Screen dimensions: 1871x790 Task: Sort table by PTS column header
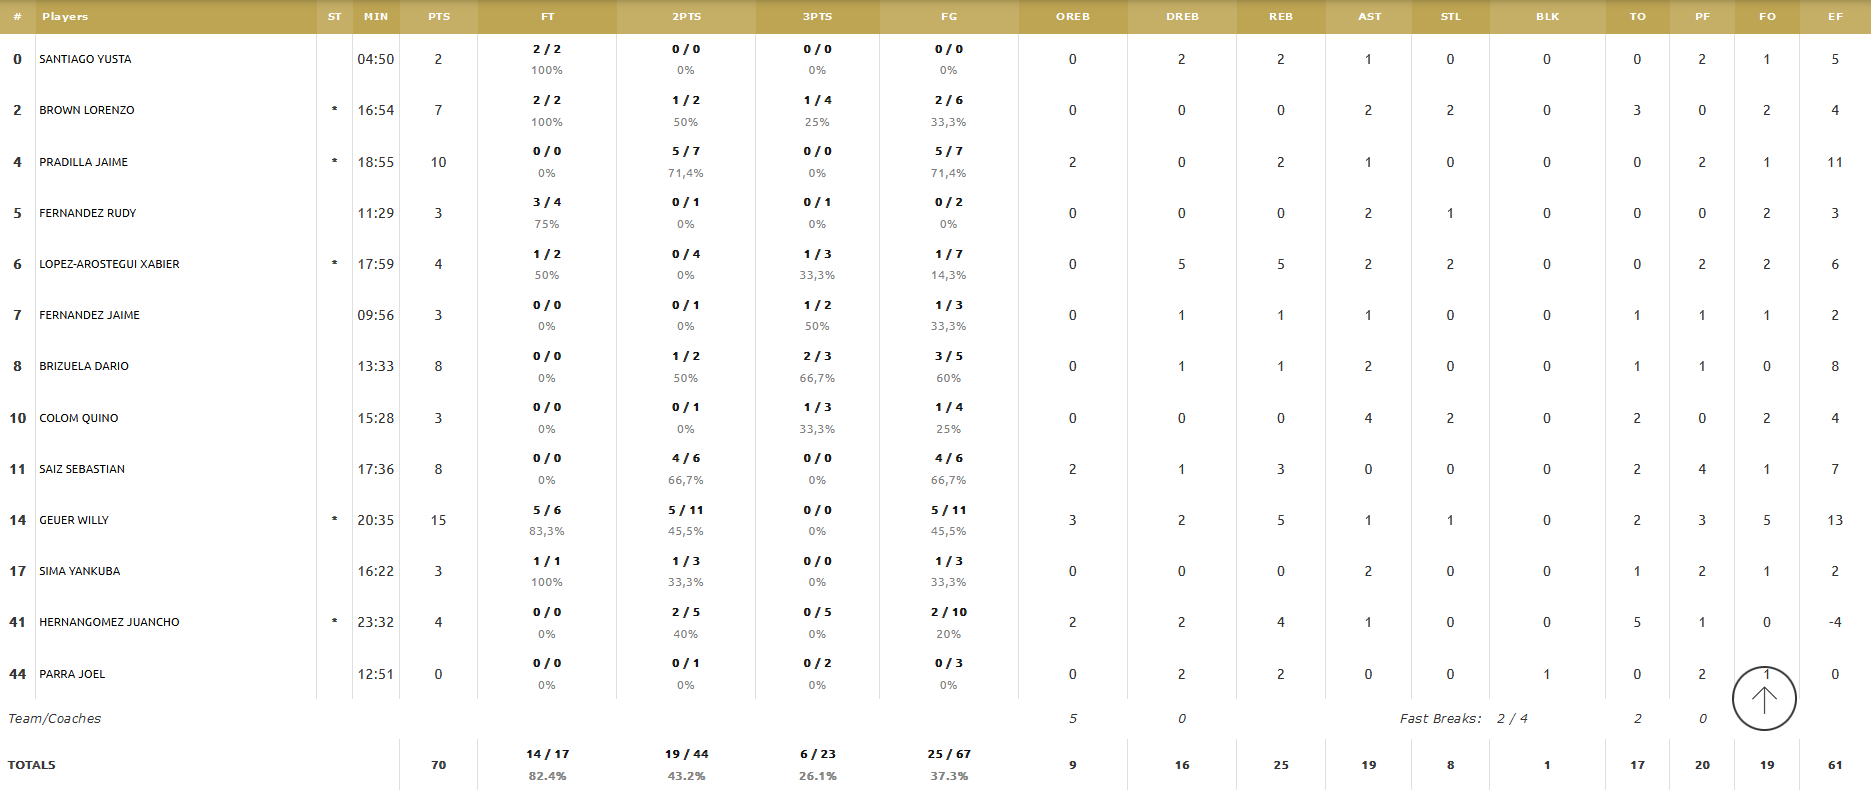439,17
